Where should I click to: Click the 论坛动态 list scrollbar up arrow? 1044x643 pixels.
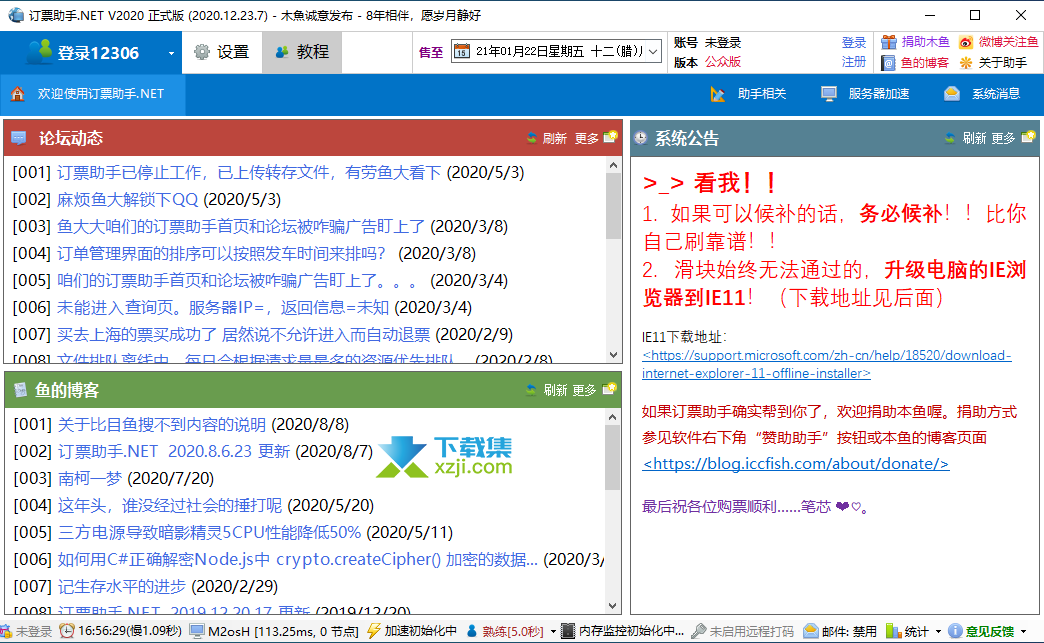(x=613, y=165)
